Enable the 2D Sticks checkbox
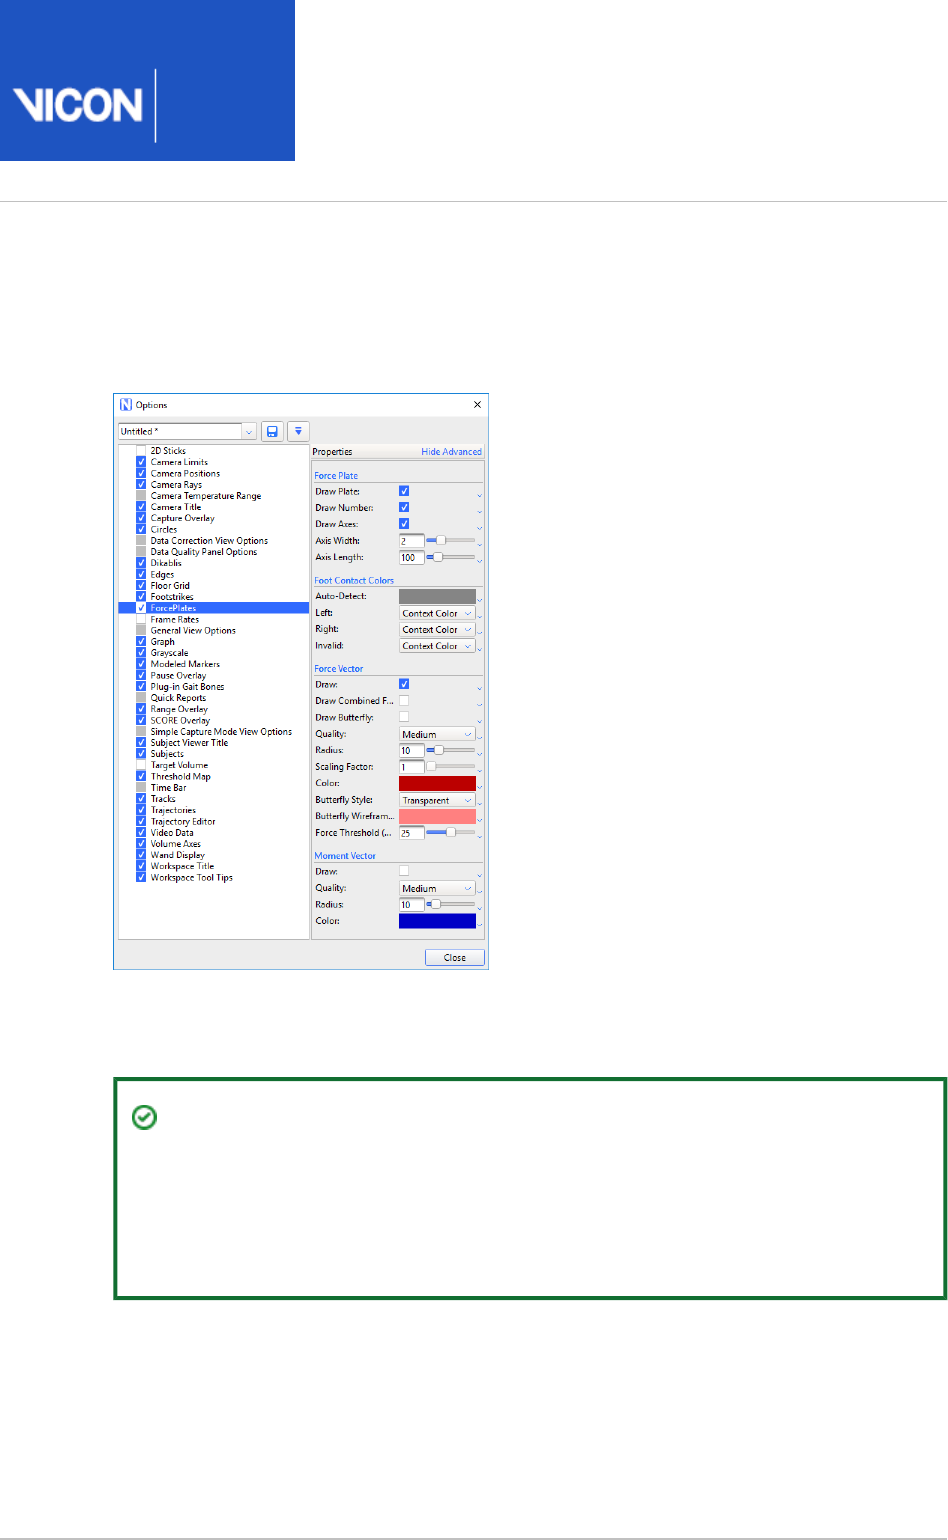This screenshot has height=1540, width=948. coord(141,451)
